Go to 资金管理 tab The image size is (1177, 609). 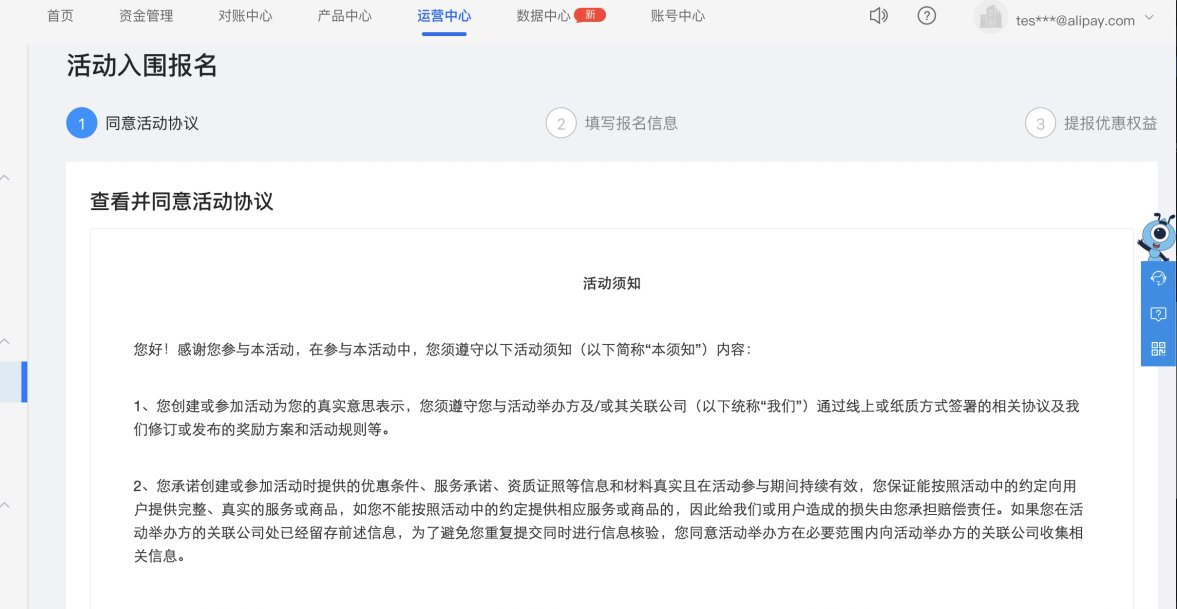point(146,16)
